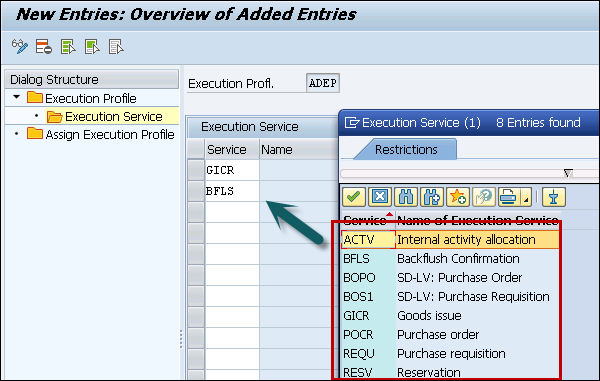The height and width of the screenshot is (381, 600).
Task: Select the BFLS Backflush Confirmation entry
Action: 450,259
